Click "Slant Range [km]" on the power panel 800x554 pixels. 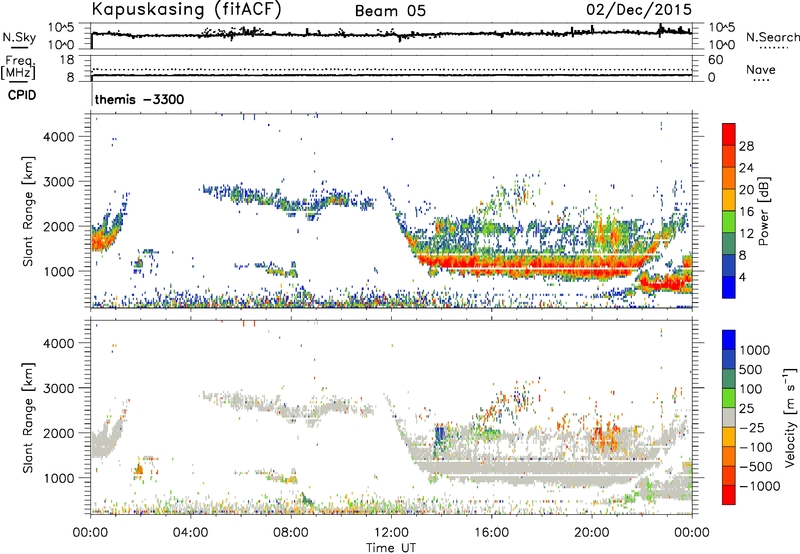click(x=28, y=211)
